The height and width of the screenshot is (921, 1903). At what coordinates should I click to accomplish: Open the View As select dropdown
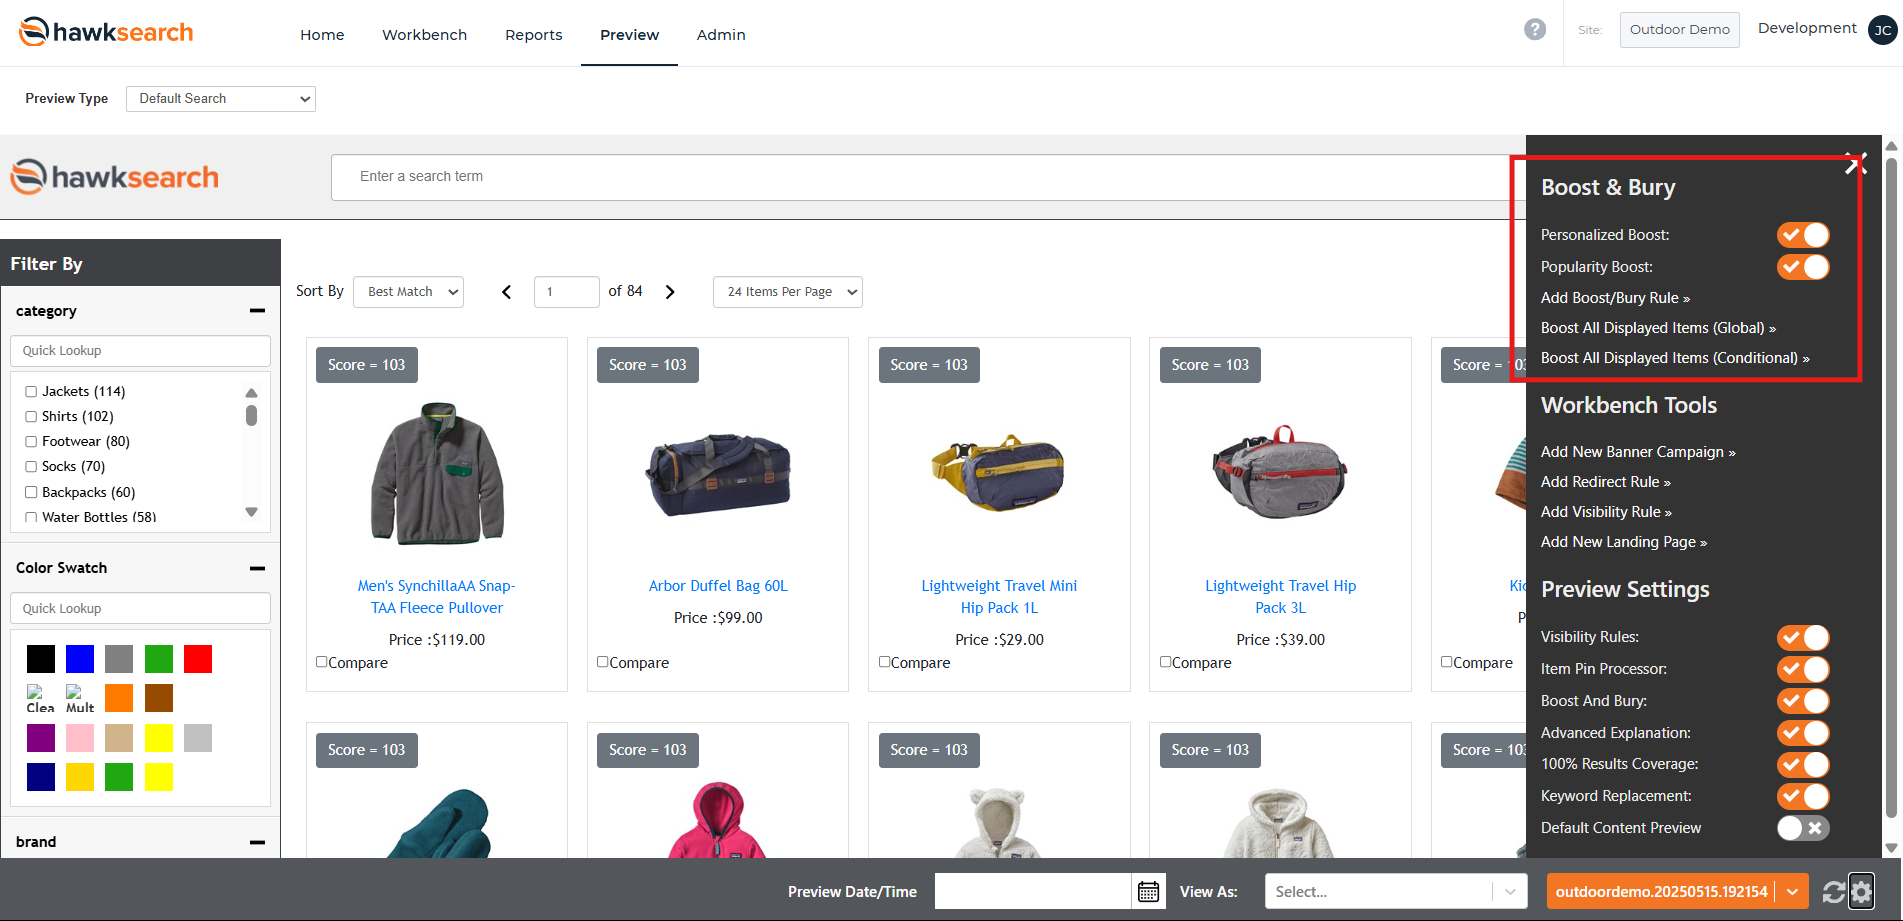[1396, 891]
